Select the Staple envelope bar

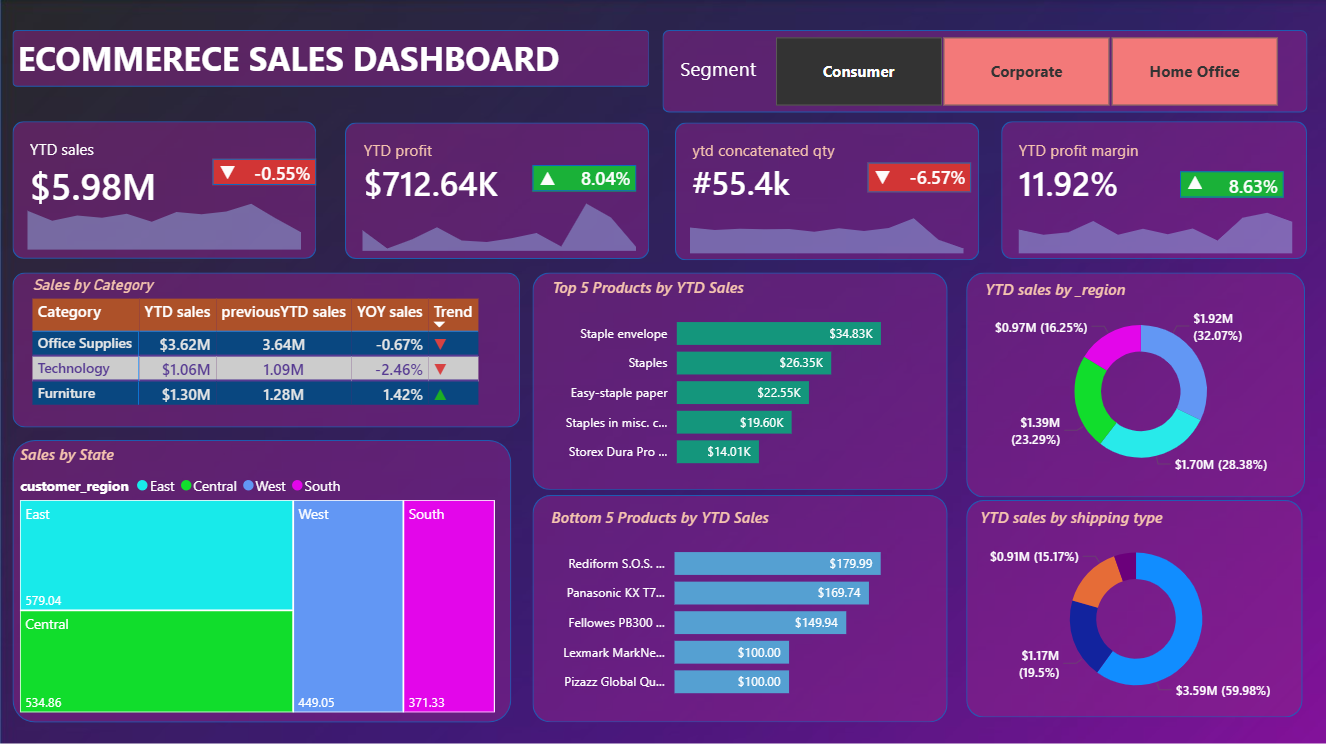[x=779, y=333]
